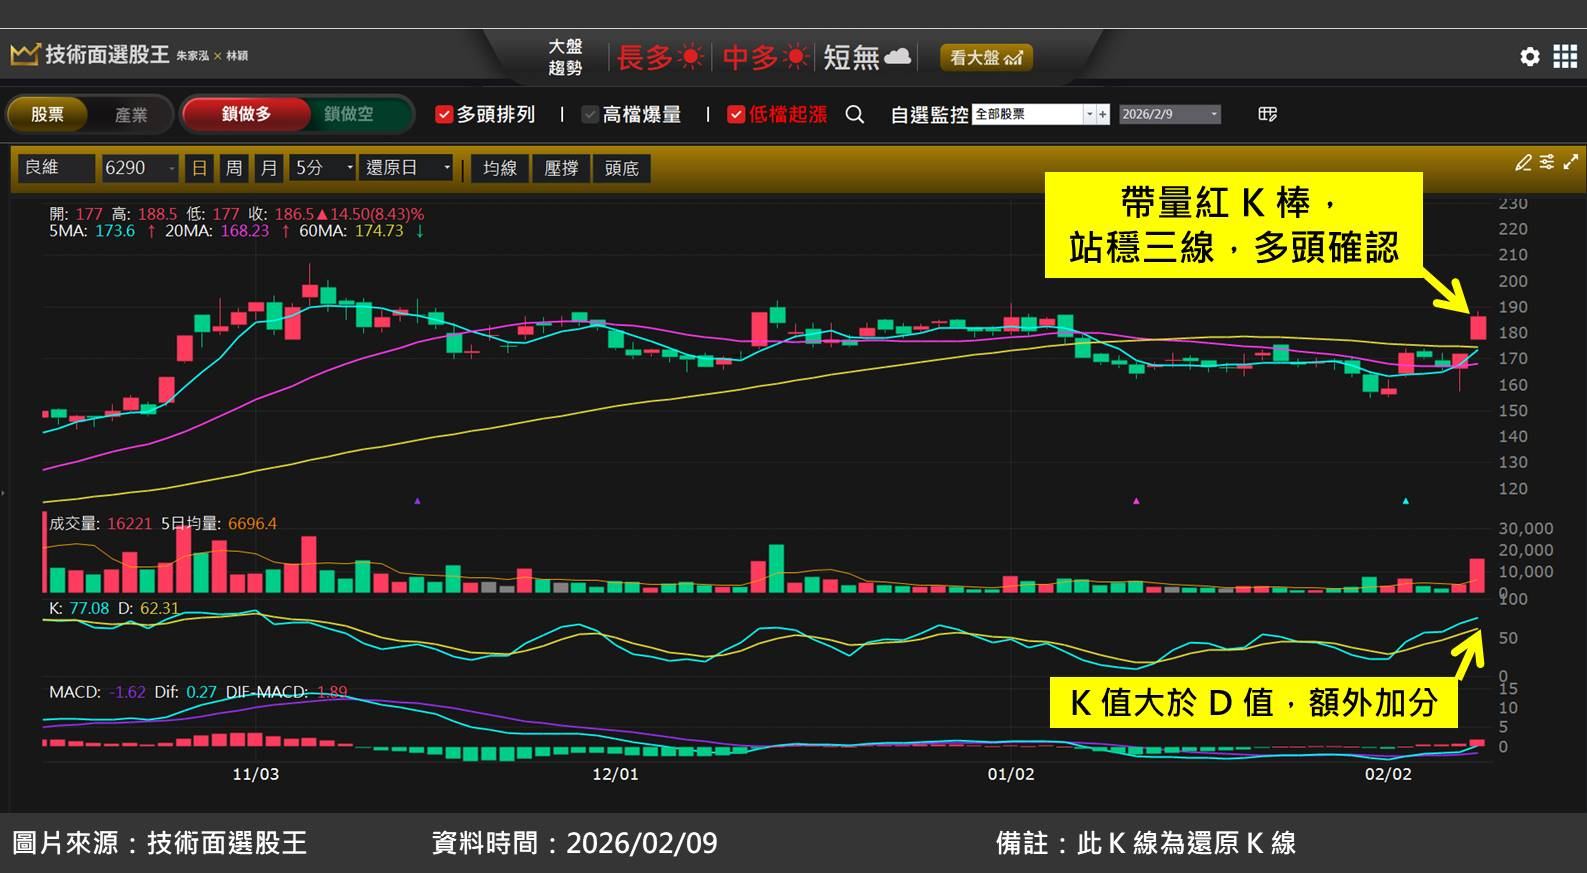Click the 自選監控 label
The image size is (1587, 873).
[x=929, y=114]
